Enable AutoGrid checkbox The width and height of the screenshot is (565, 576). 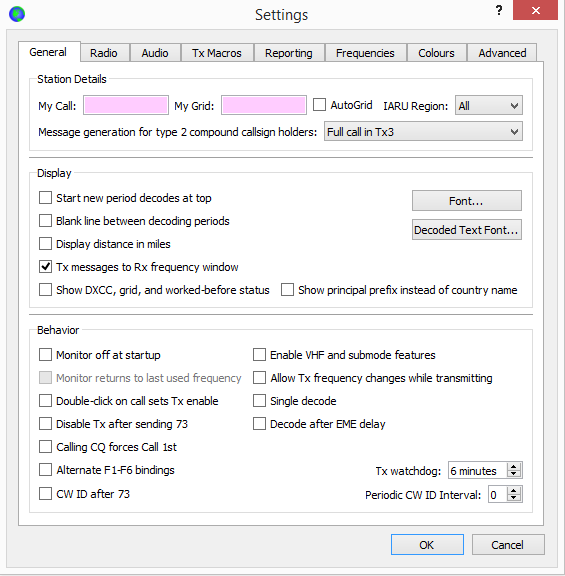319,105
